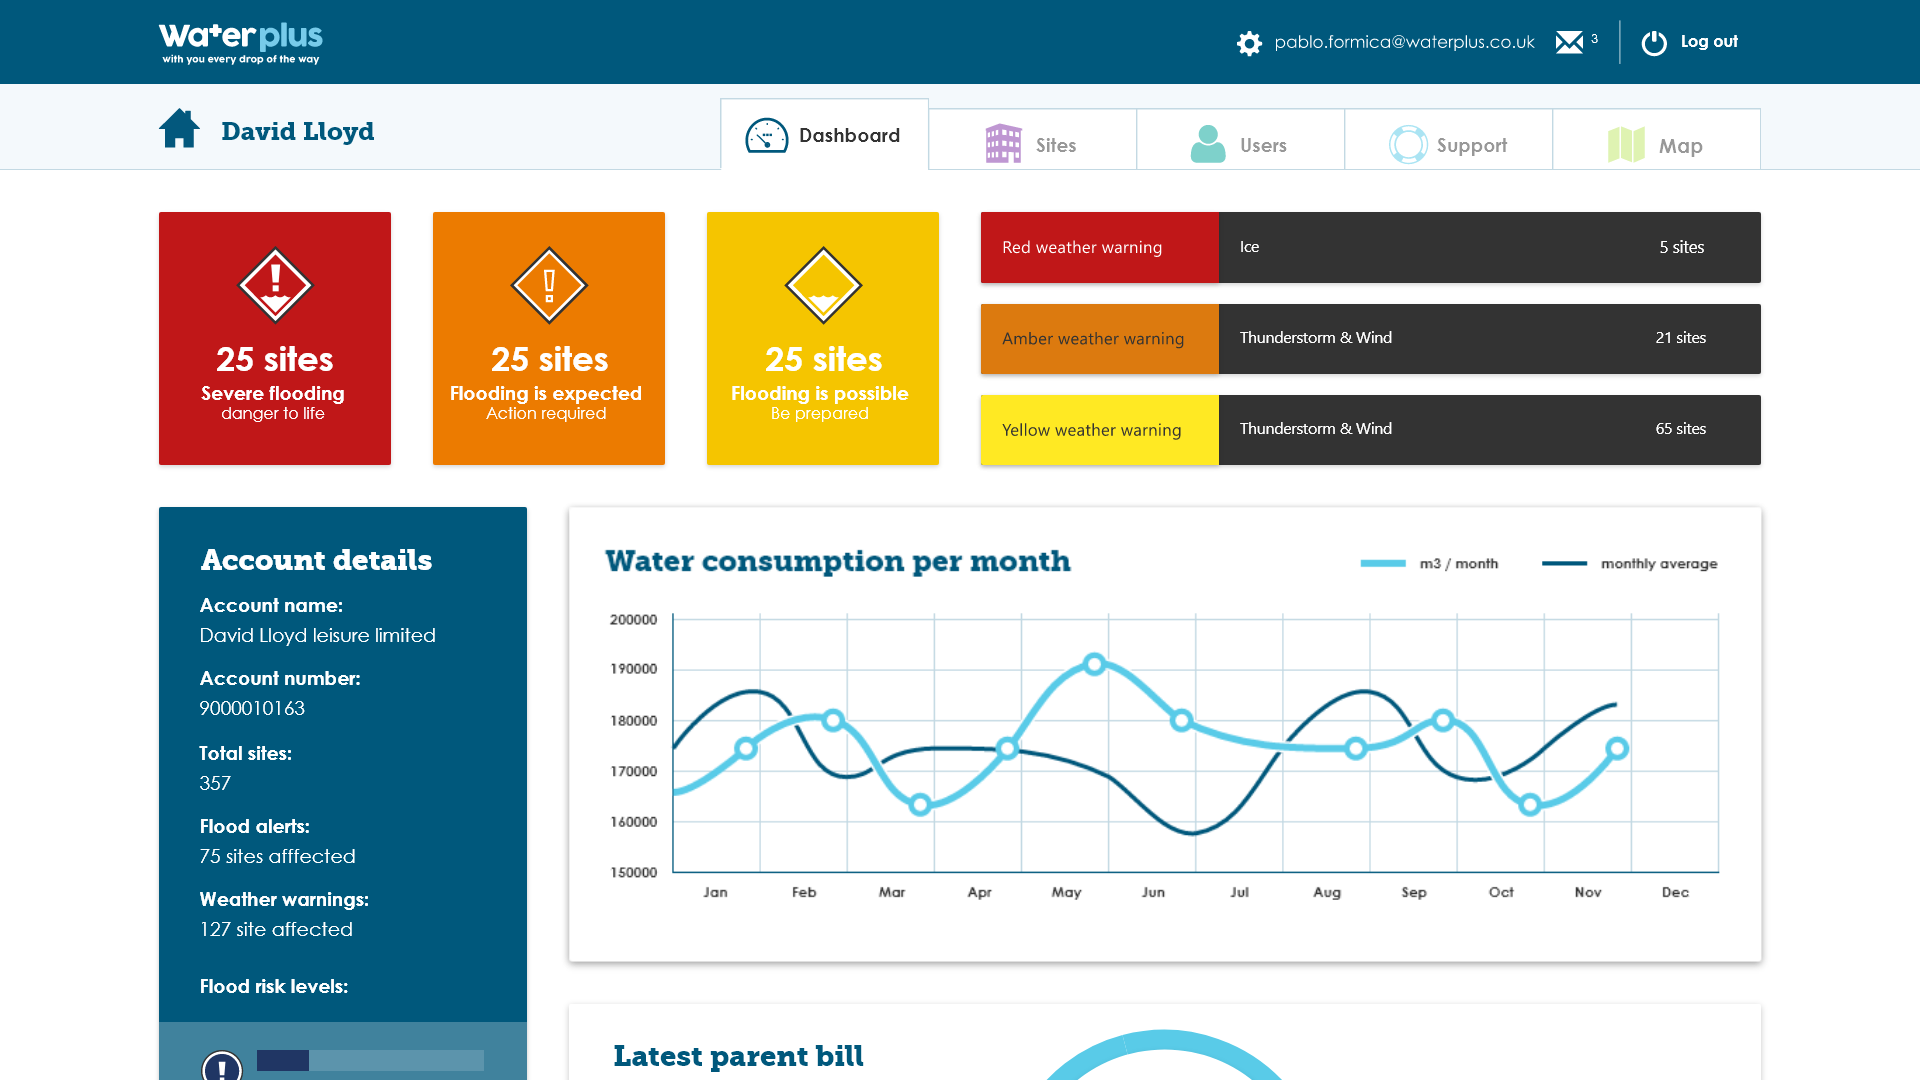Viewport: 1920px width, 1080px height.
Task: Click the message count badge 3
Action: click(1595, 39)
